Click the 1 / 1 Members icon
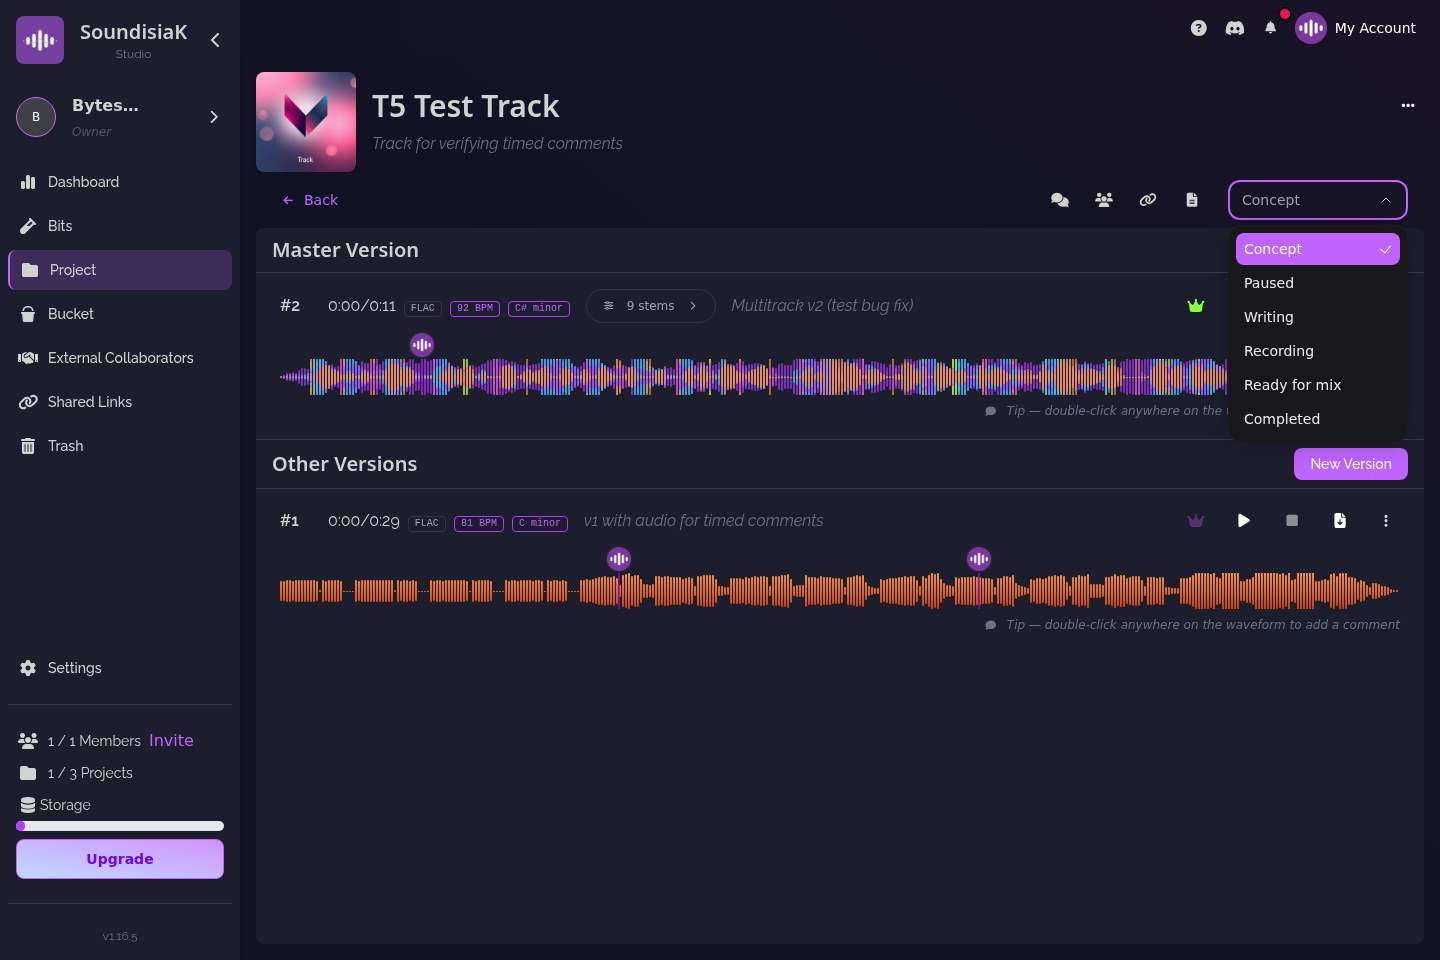The width and height of the screenshot is (1440, 960). pyautogui.click(x=28, y=741)
